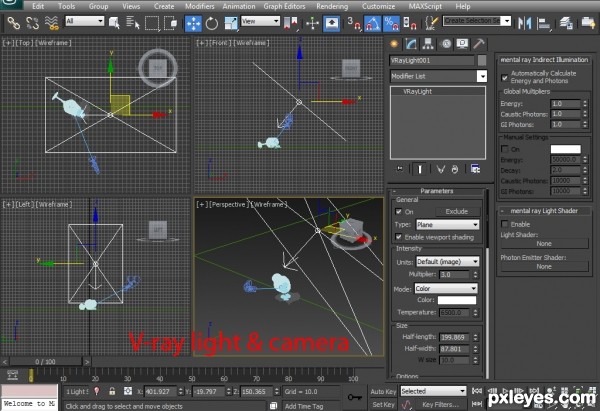Open the Graph Editors menu
This screenshot has width=600, height=411.
284,6
